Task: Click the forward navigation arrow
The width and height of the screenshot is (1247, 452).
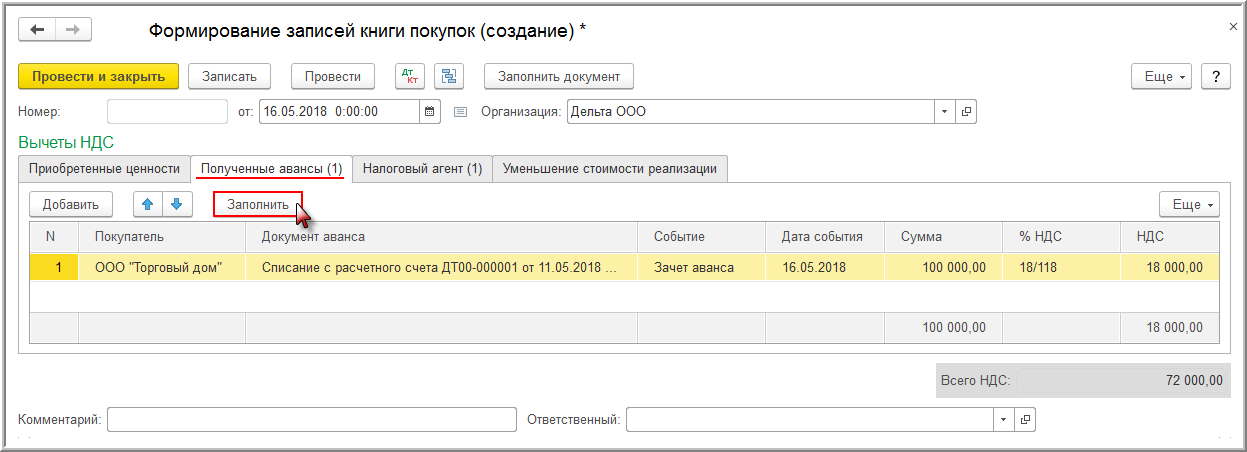Action: coord(73,30)
